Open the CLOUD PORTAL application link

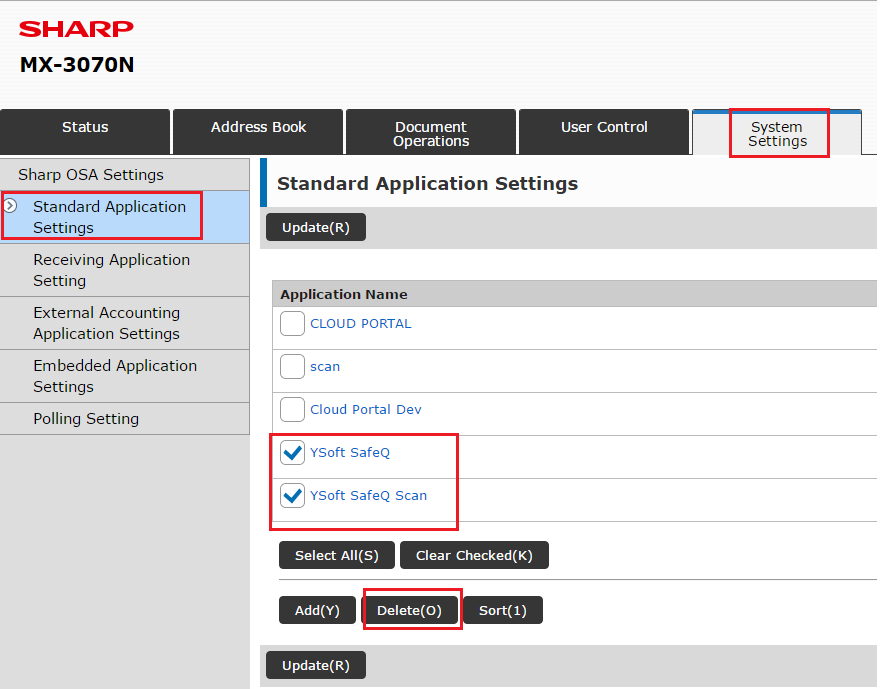pyautogui.click(x=361, y=324)
